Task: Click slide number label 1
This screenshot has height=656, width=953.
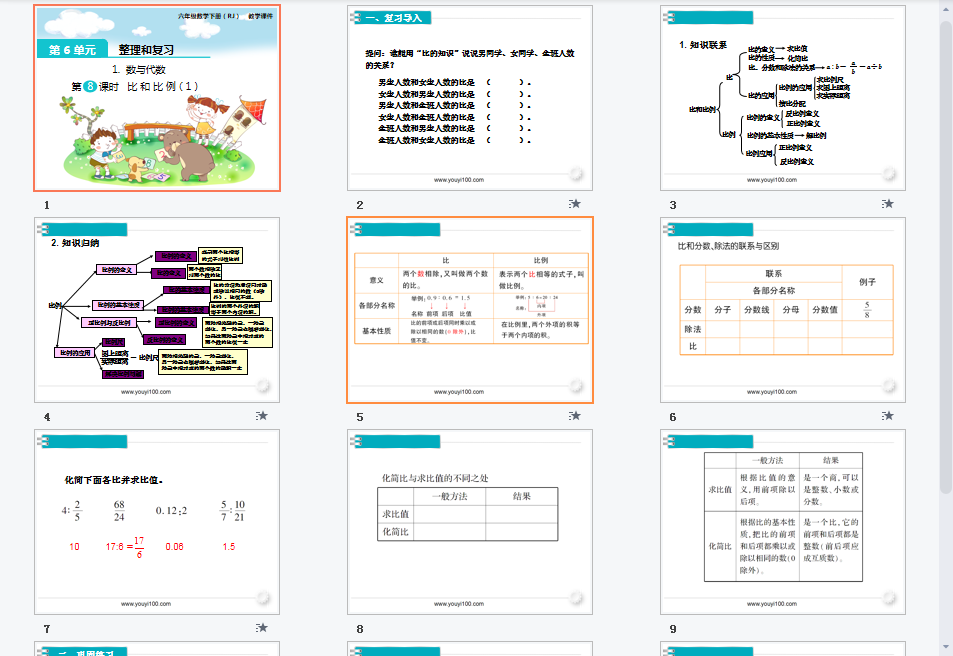Action: point(47,205)
